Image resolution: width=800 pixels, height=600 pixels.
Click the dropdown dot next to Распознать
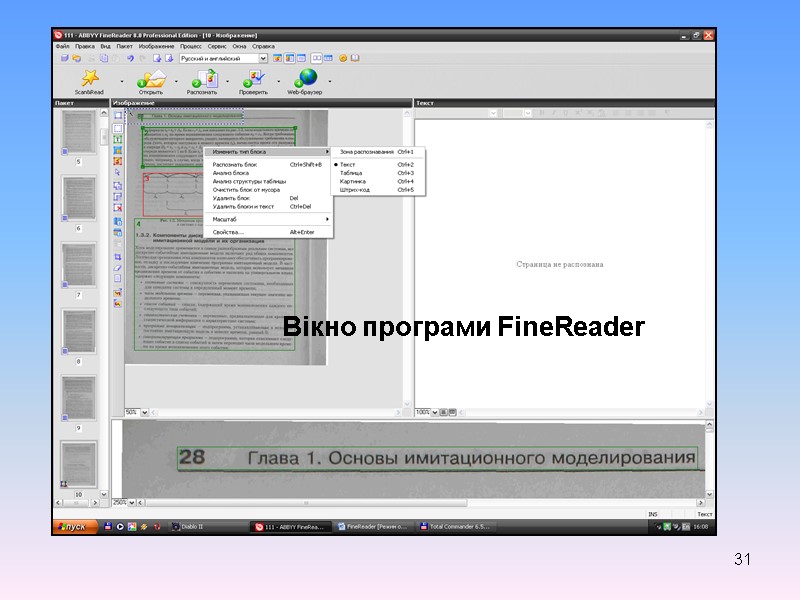[x=228, y=81]
